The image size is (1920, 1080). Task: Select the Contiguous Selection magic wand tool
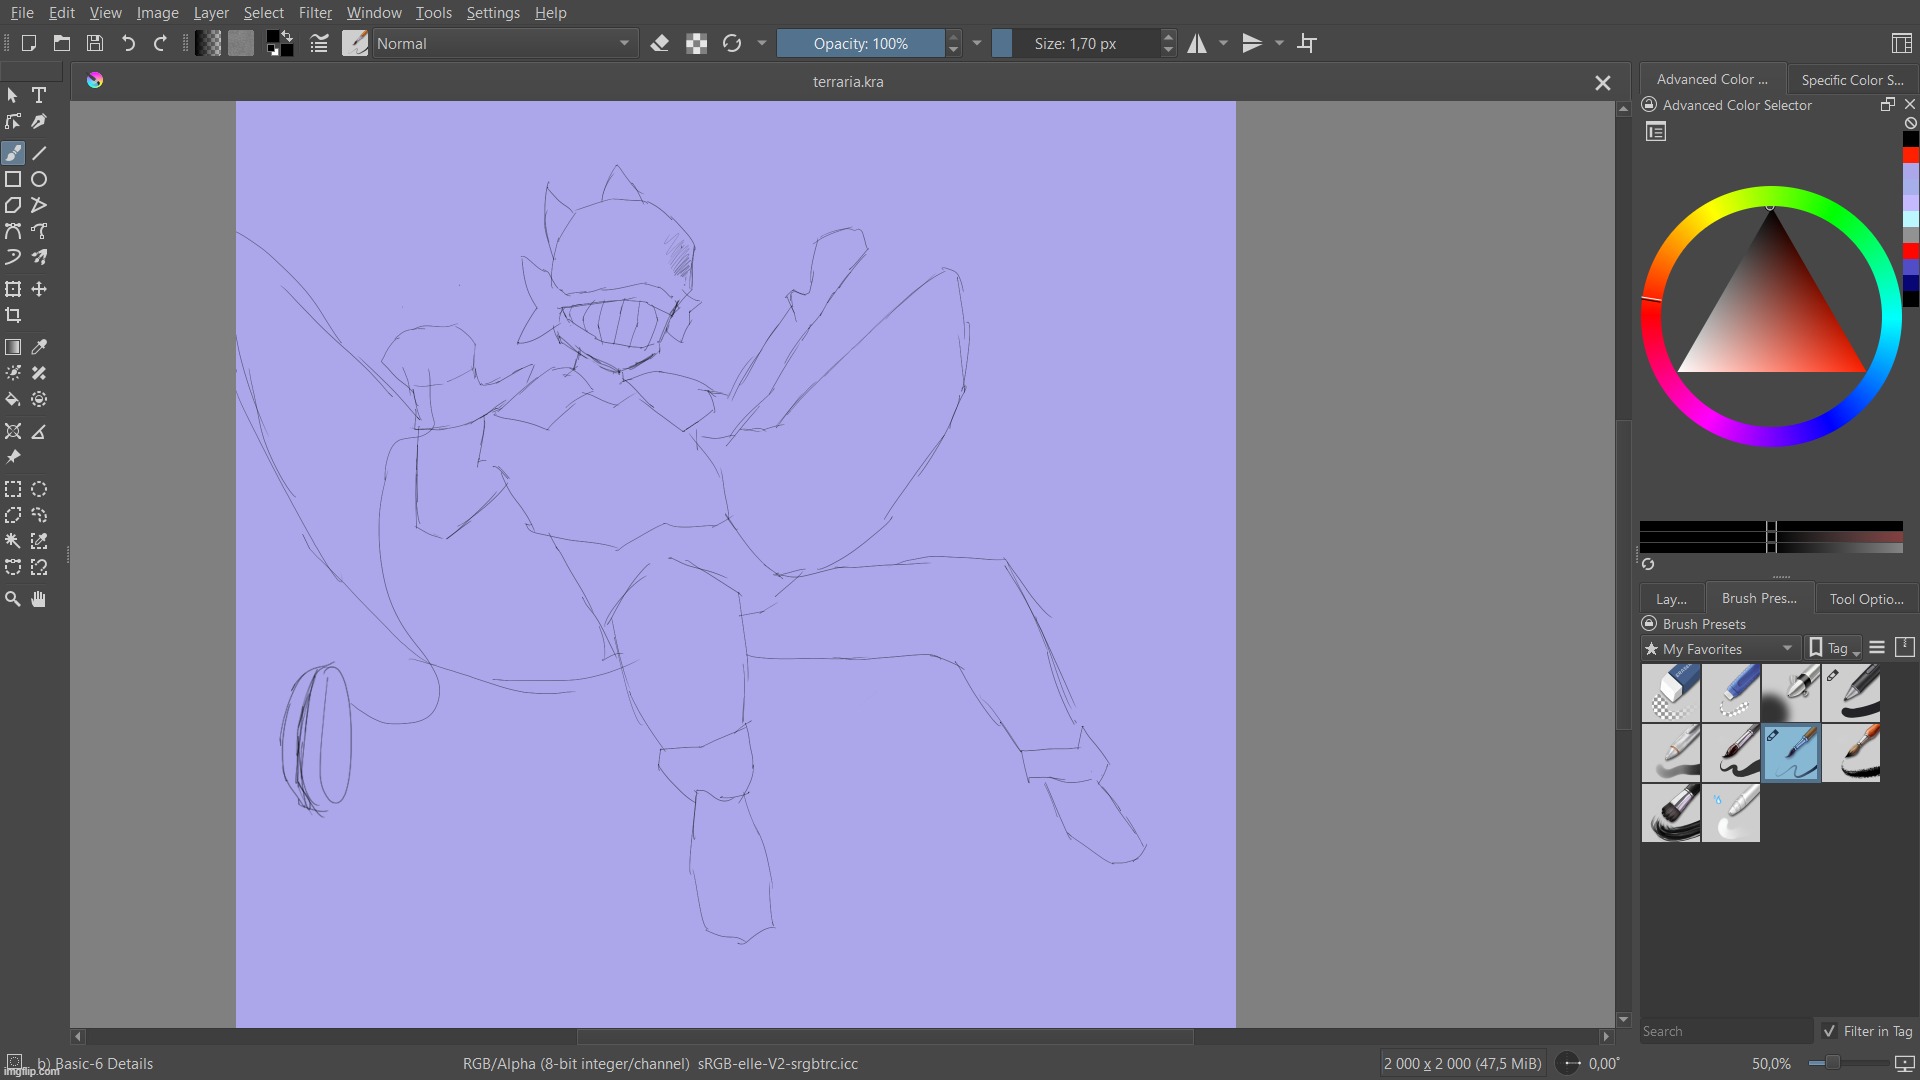pos(13,541)
